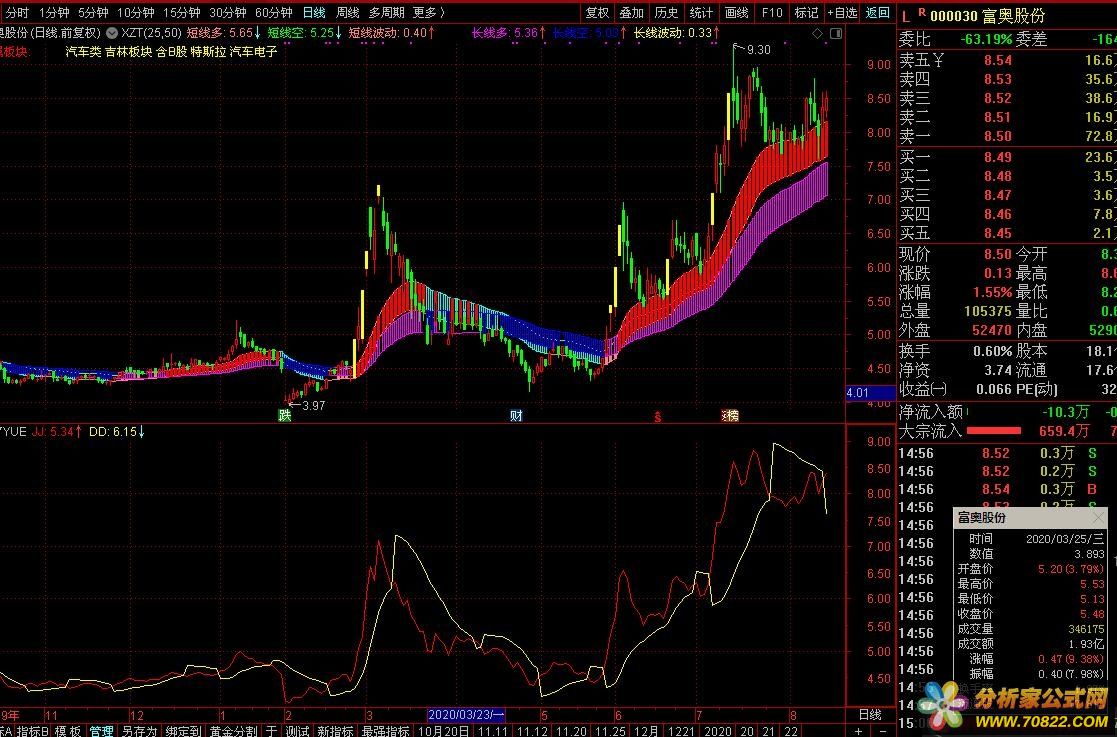Viewport: 1117px width, 737px height.
Task: Click the 大宗流入 red bar
Action: [x=993, y=431]
